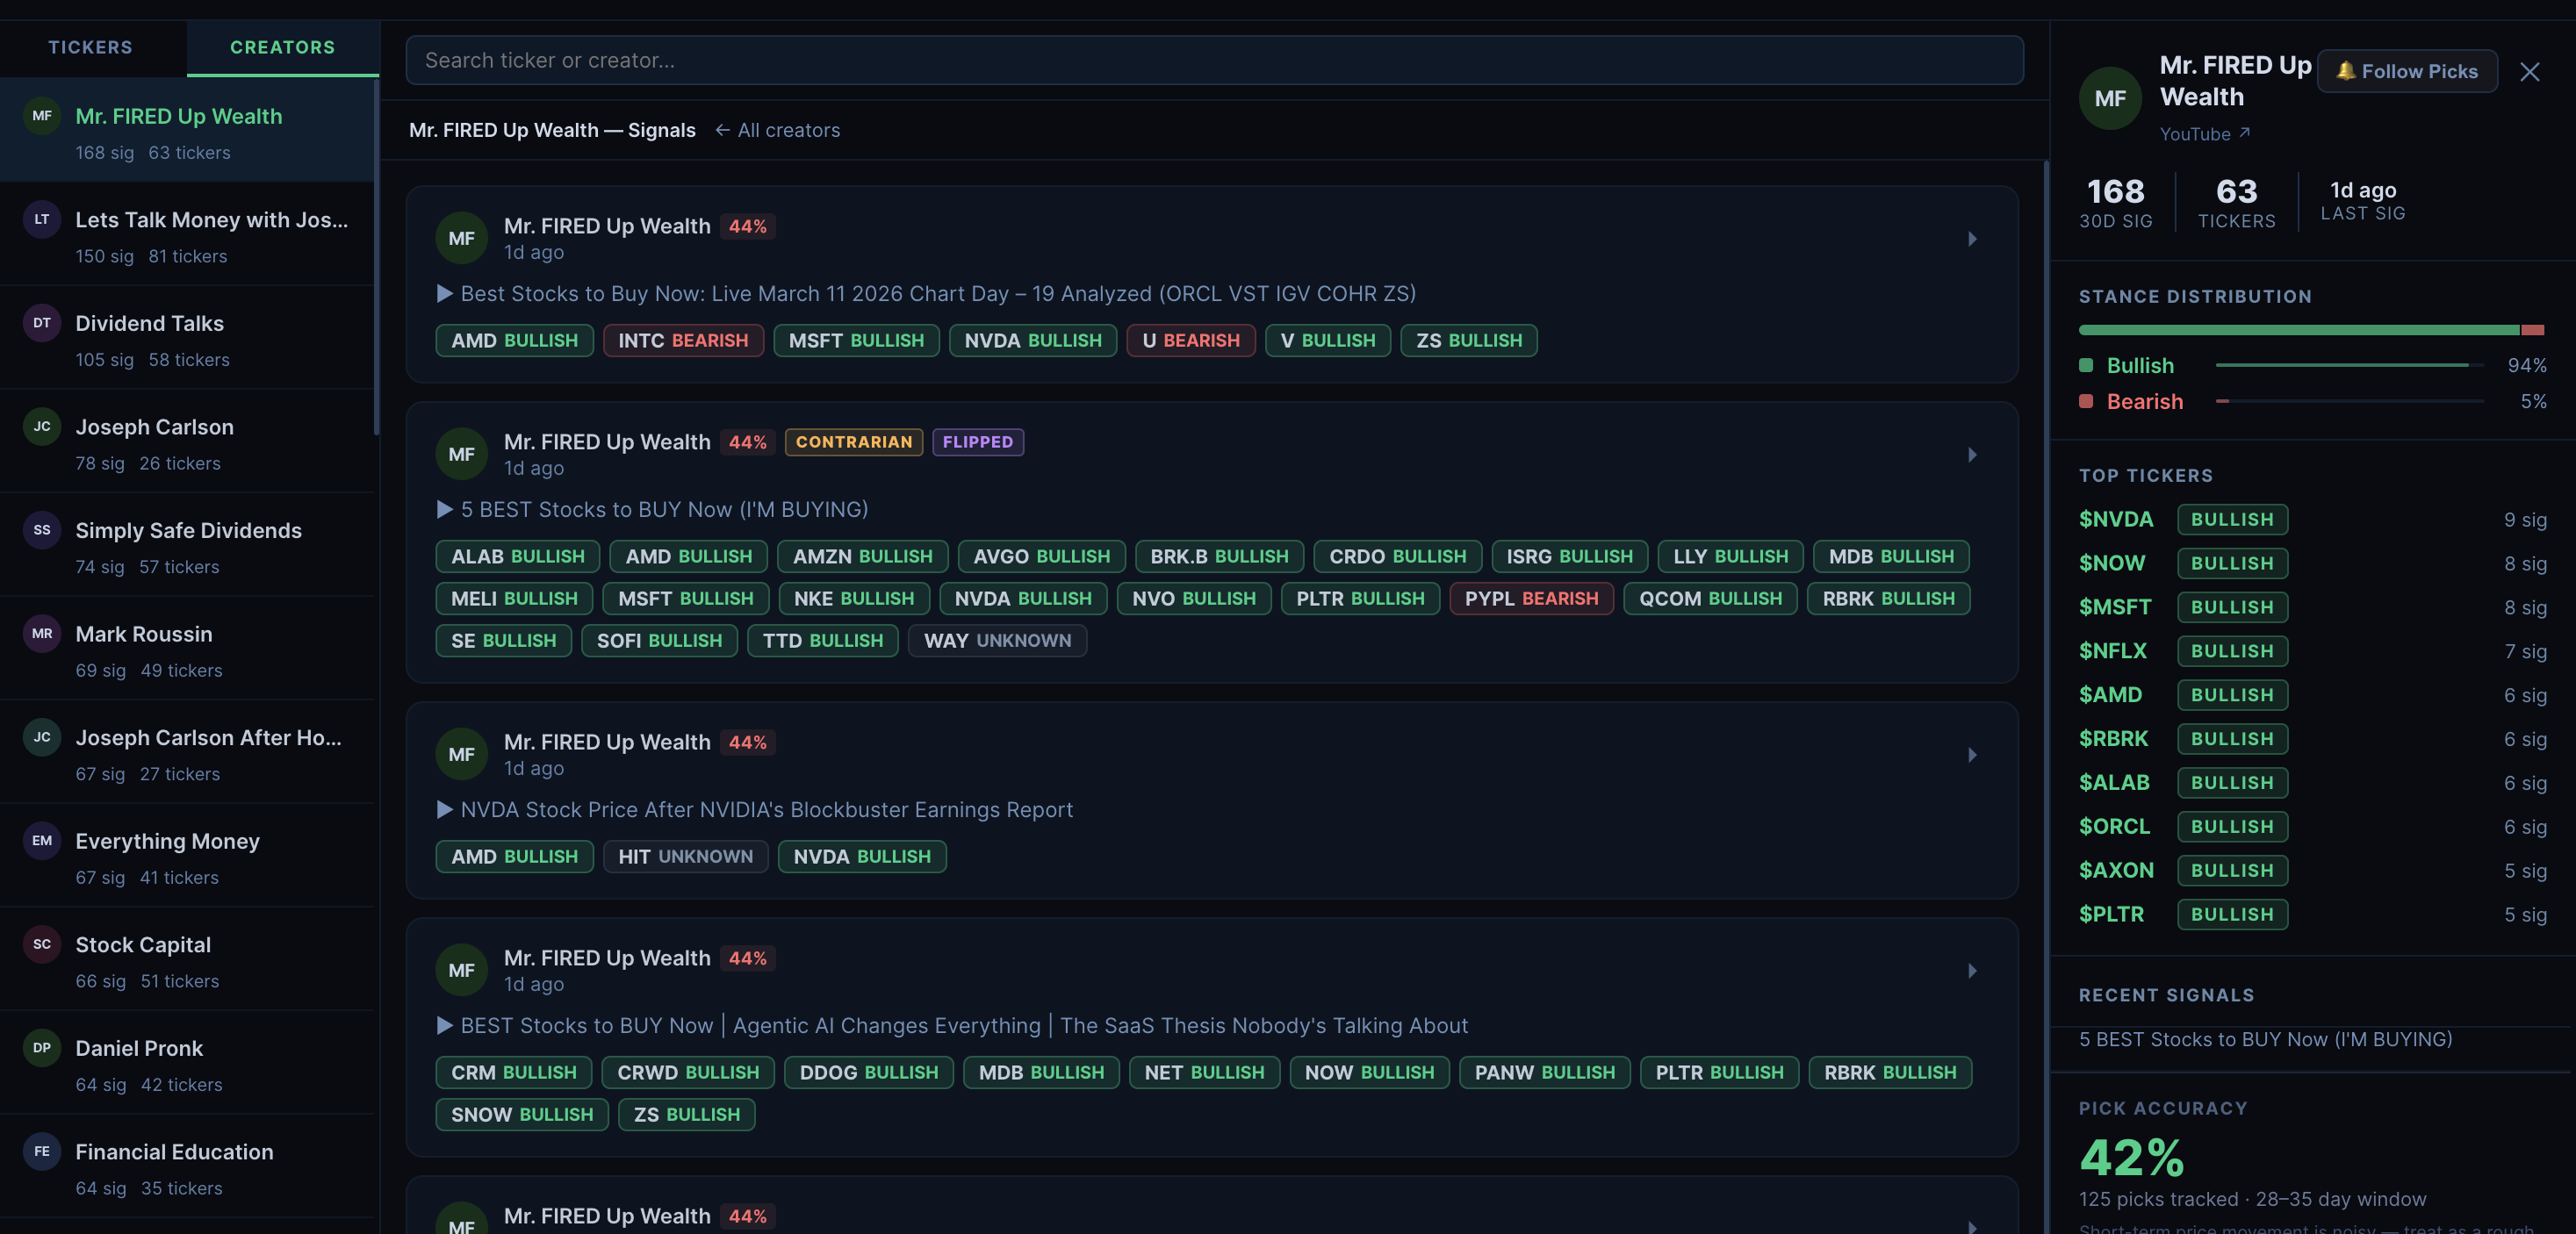Click the CRWD BULLISH tag

point(688,1073)
